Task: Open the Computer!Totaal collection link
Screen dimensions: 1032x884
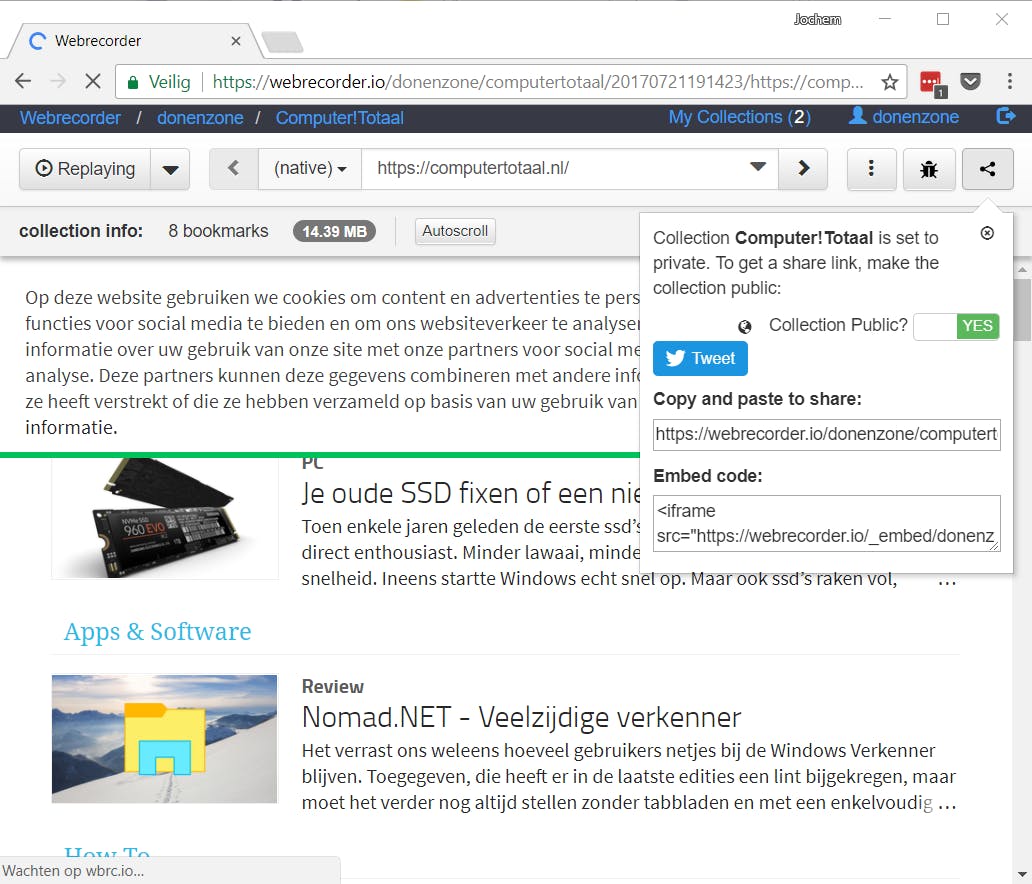Action: tap(340, 118)
